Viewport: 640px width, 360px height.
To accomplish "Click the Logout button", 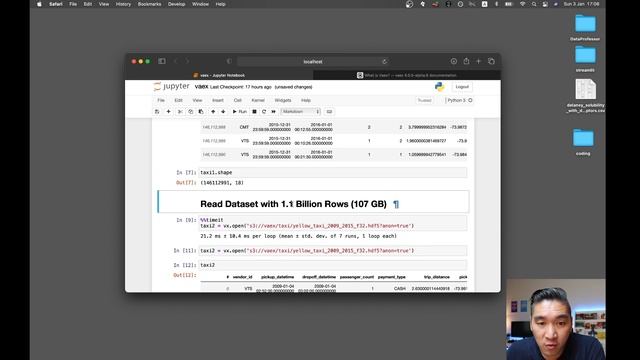I will click(x=462, y=87).
